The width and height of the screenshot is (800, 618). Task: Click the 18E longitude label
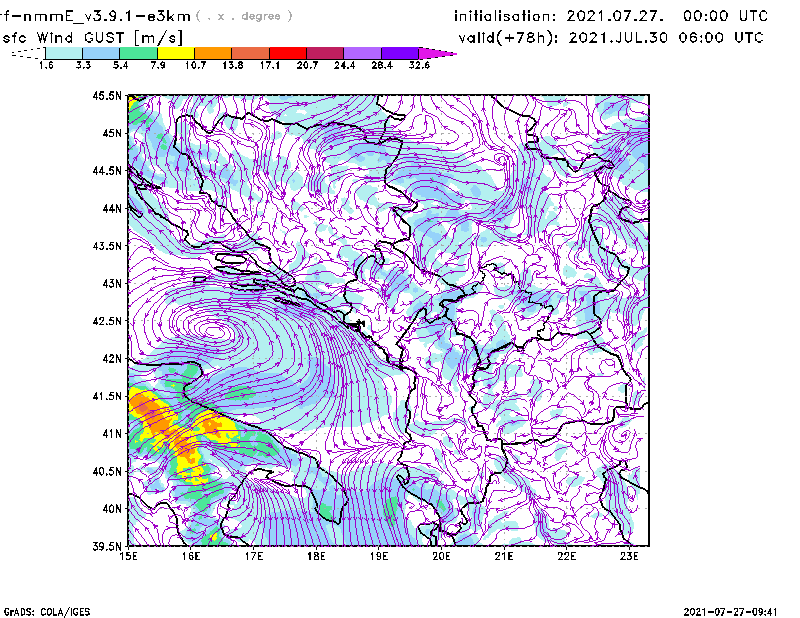coord(316,556)
